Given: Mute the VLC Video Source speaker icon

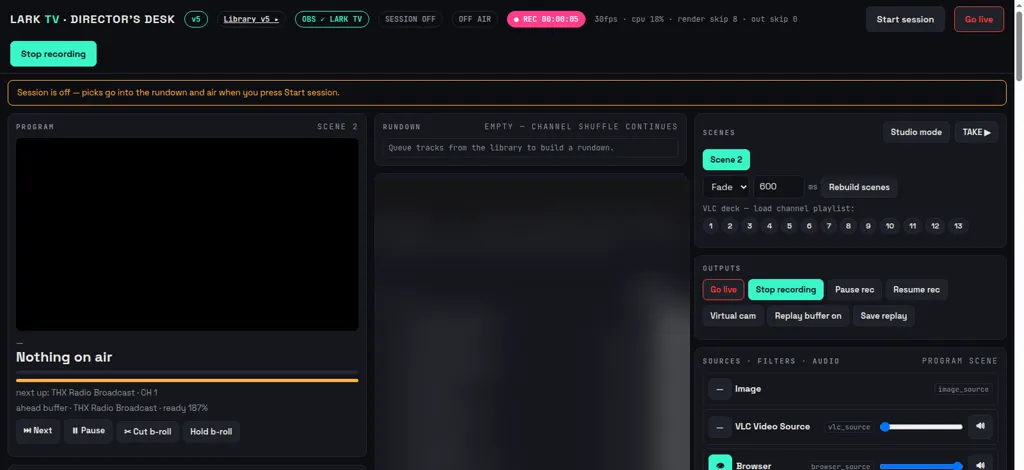Looking at the screenshot, I should coord(980,426).
